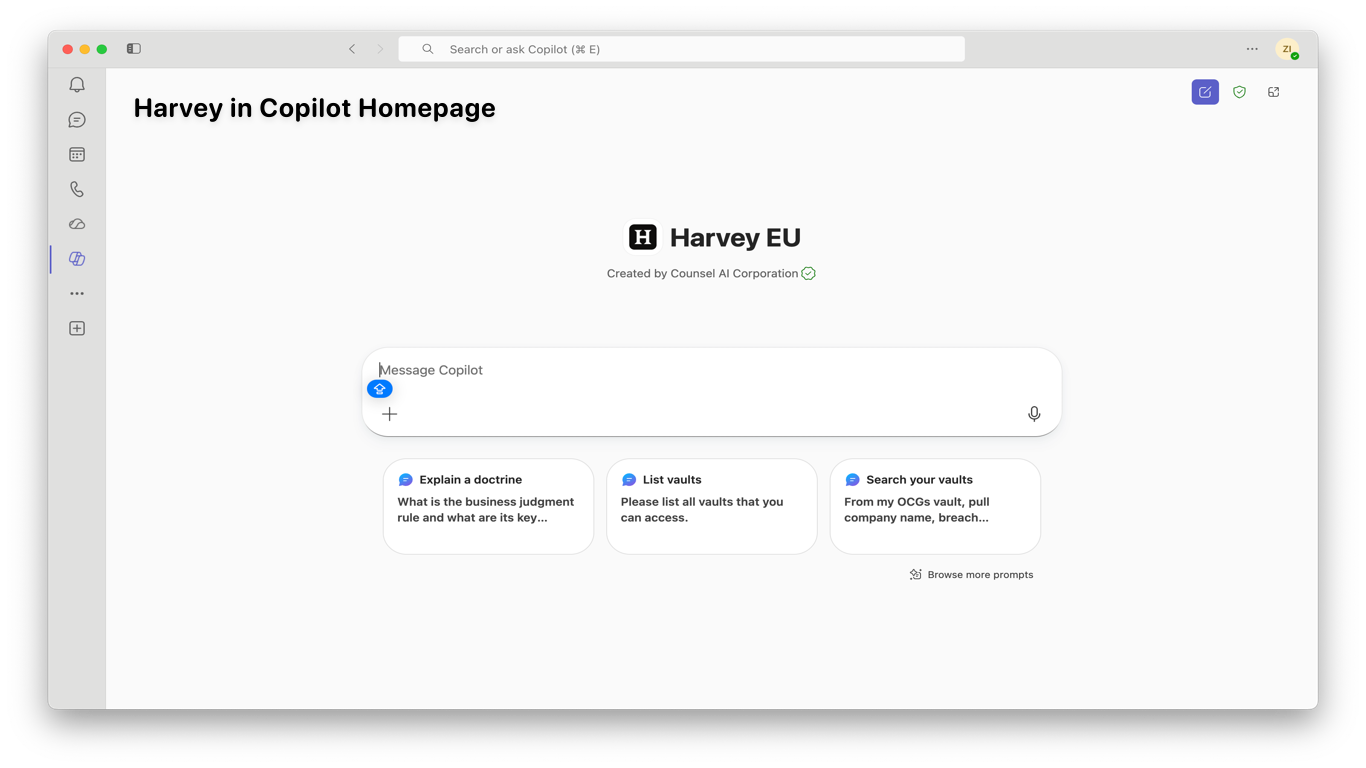Open the OneDrive cloud icon
The width and height of the screenshot is (1366, 768).
click(77, 224)
